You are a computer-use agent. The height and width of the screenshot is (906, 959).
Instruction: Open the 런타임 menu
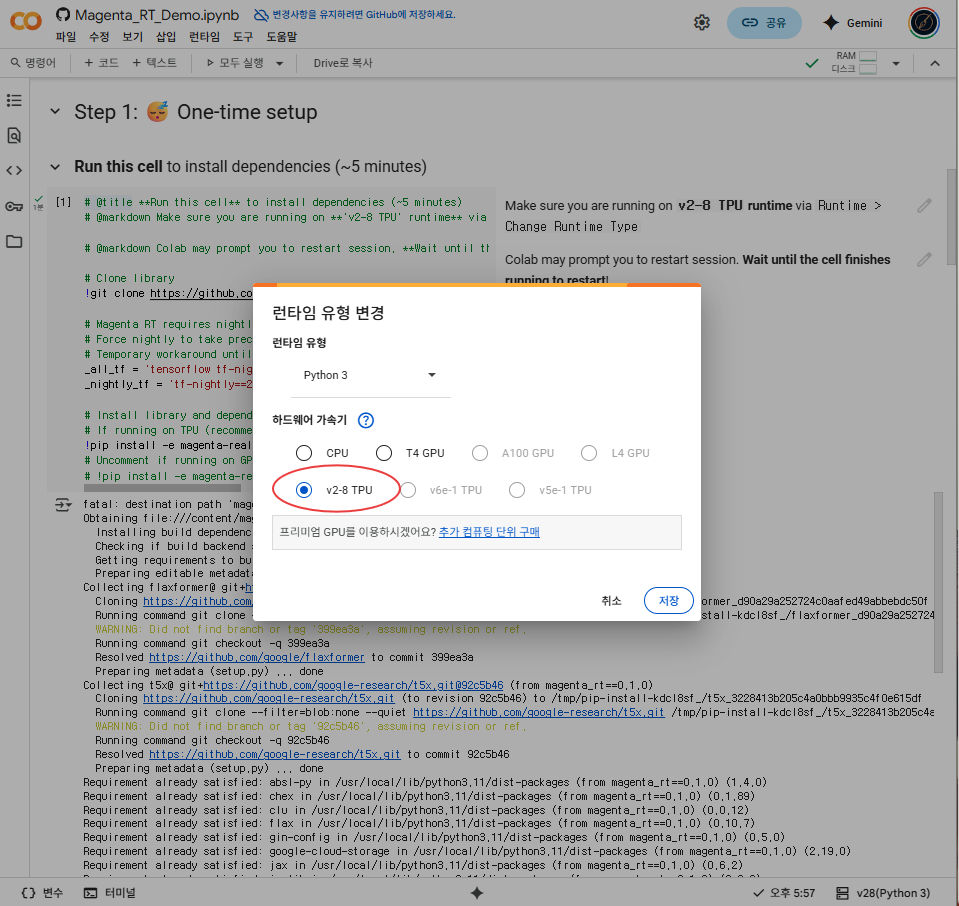204,37
